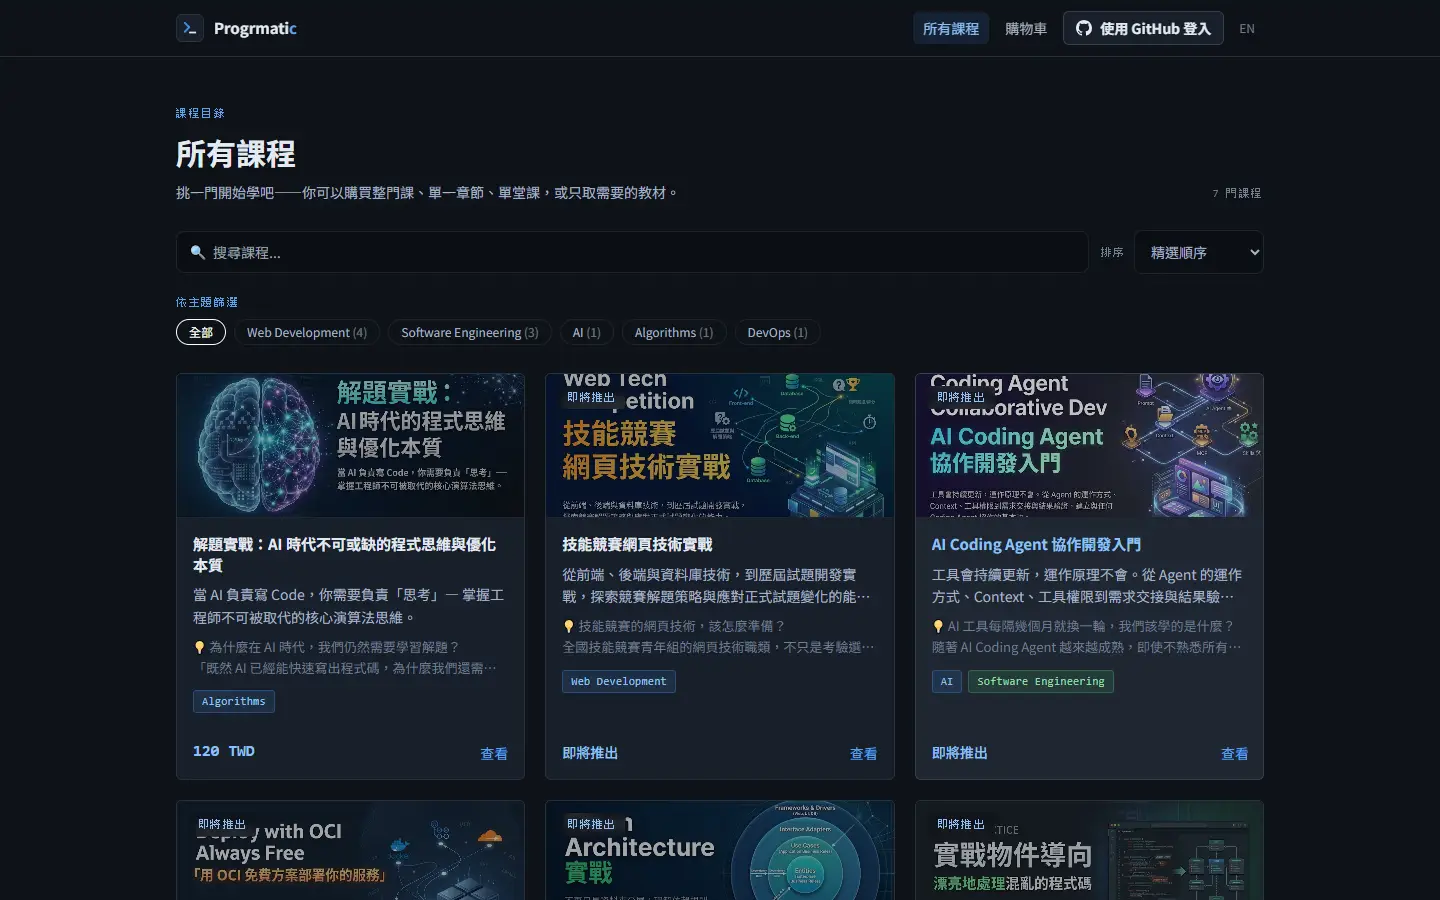The height and width of the screenshot is (900, 1440).
Task: Open the OCI Always Free course thumbnail
Action: (x=350, y=850)
